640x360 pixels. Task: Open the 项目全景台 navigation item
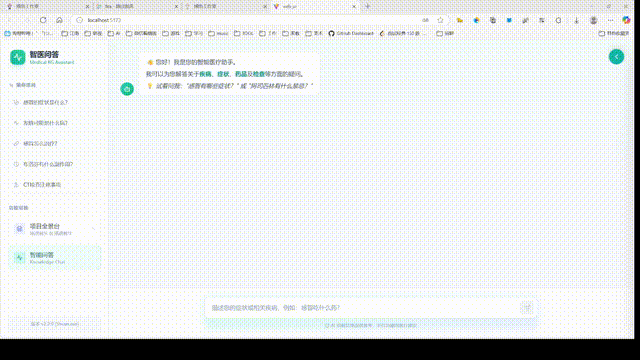click(x=54, y=229)
